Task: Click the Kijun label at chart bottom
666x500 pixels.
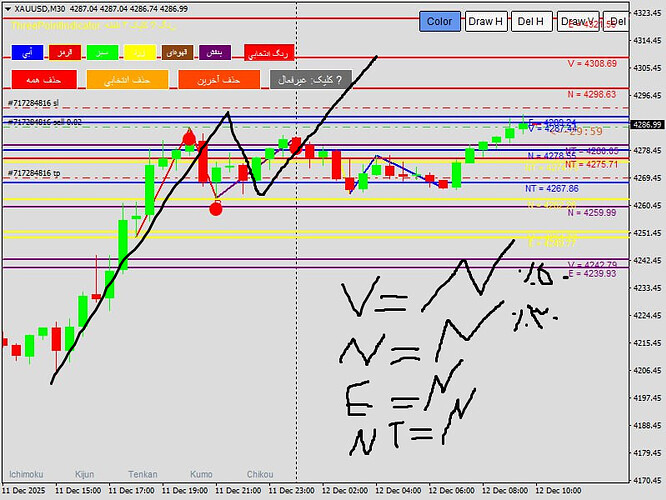Action: coord(85,474)
